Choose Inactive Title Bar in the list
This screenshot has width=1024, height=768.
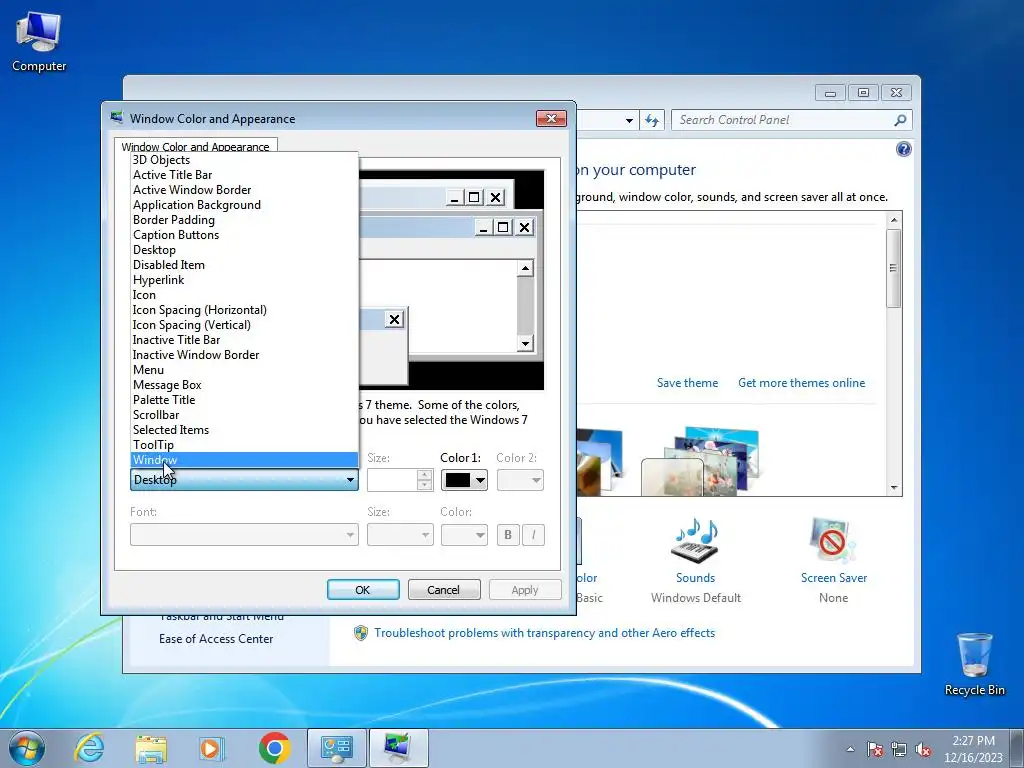(x=244, y=340)
